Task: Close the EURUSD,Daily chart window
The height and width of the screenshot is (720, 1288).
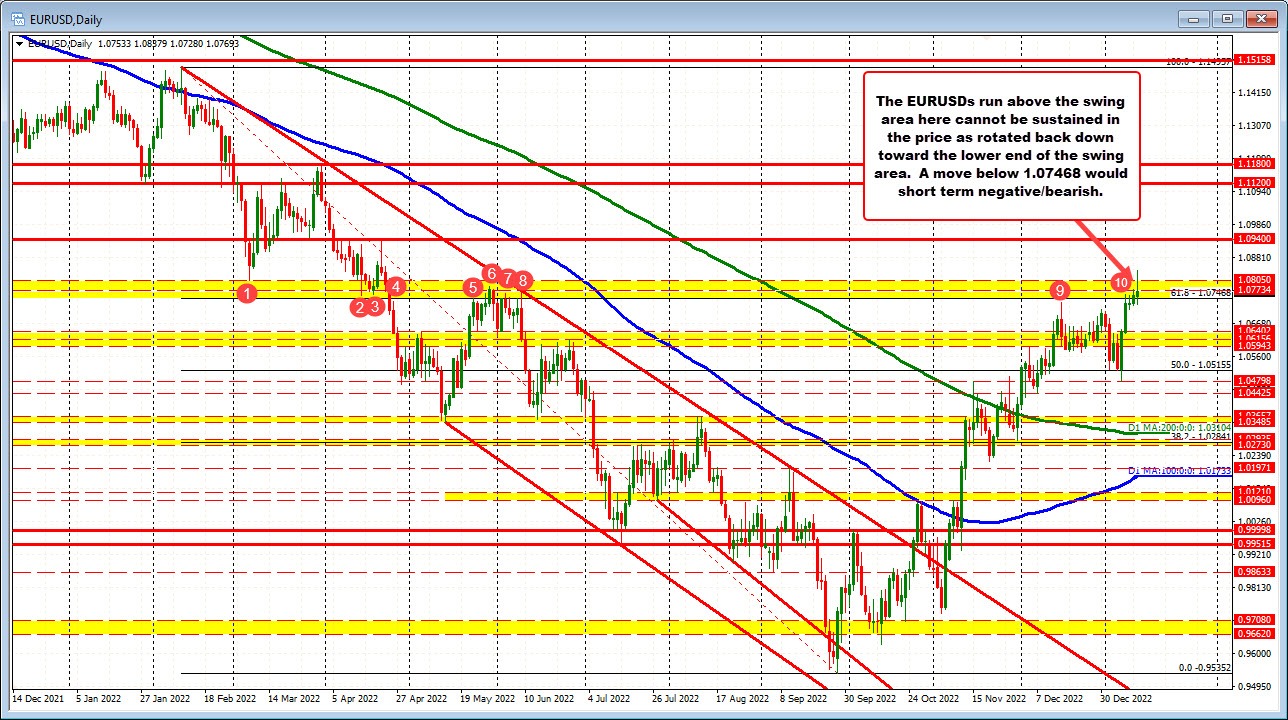Action: (x=1260, y=17)
